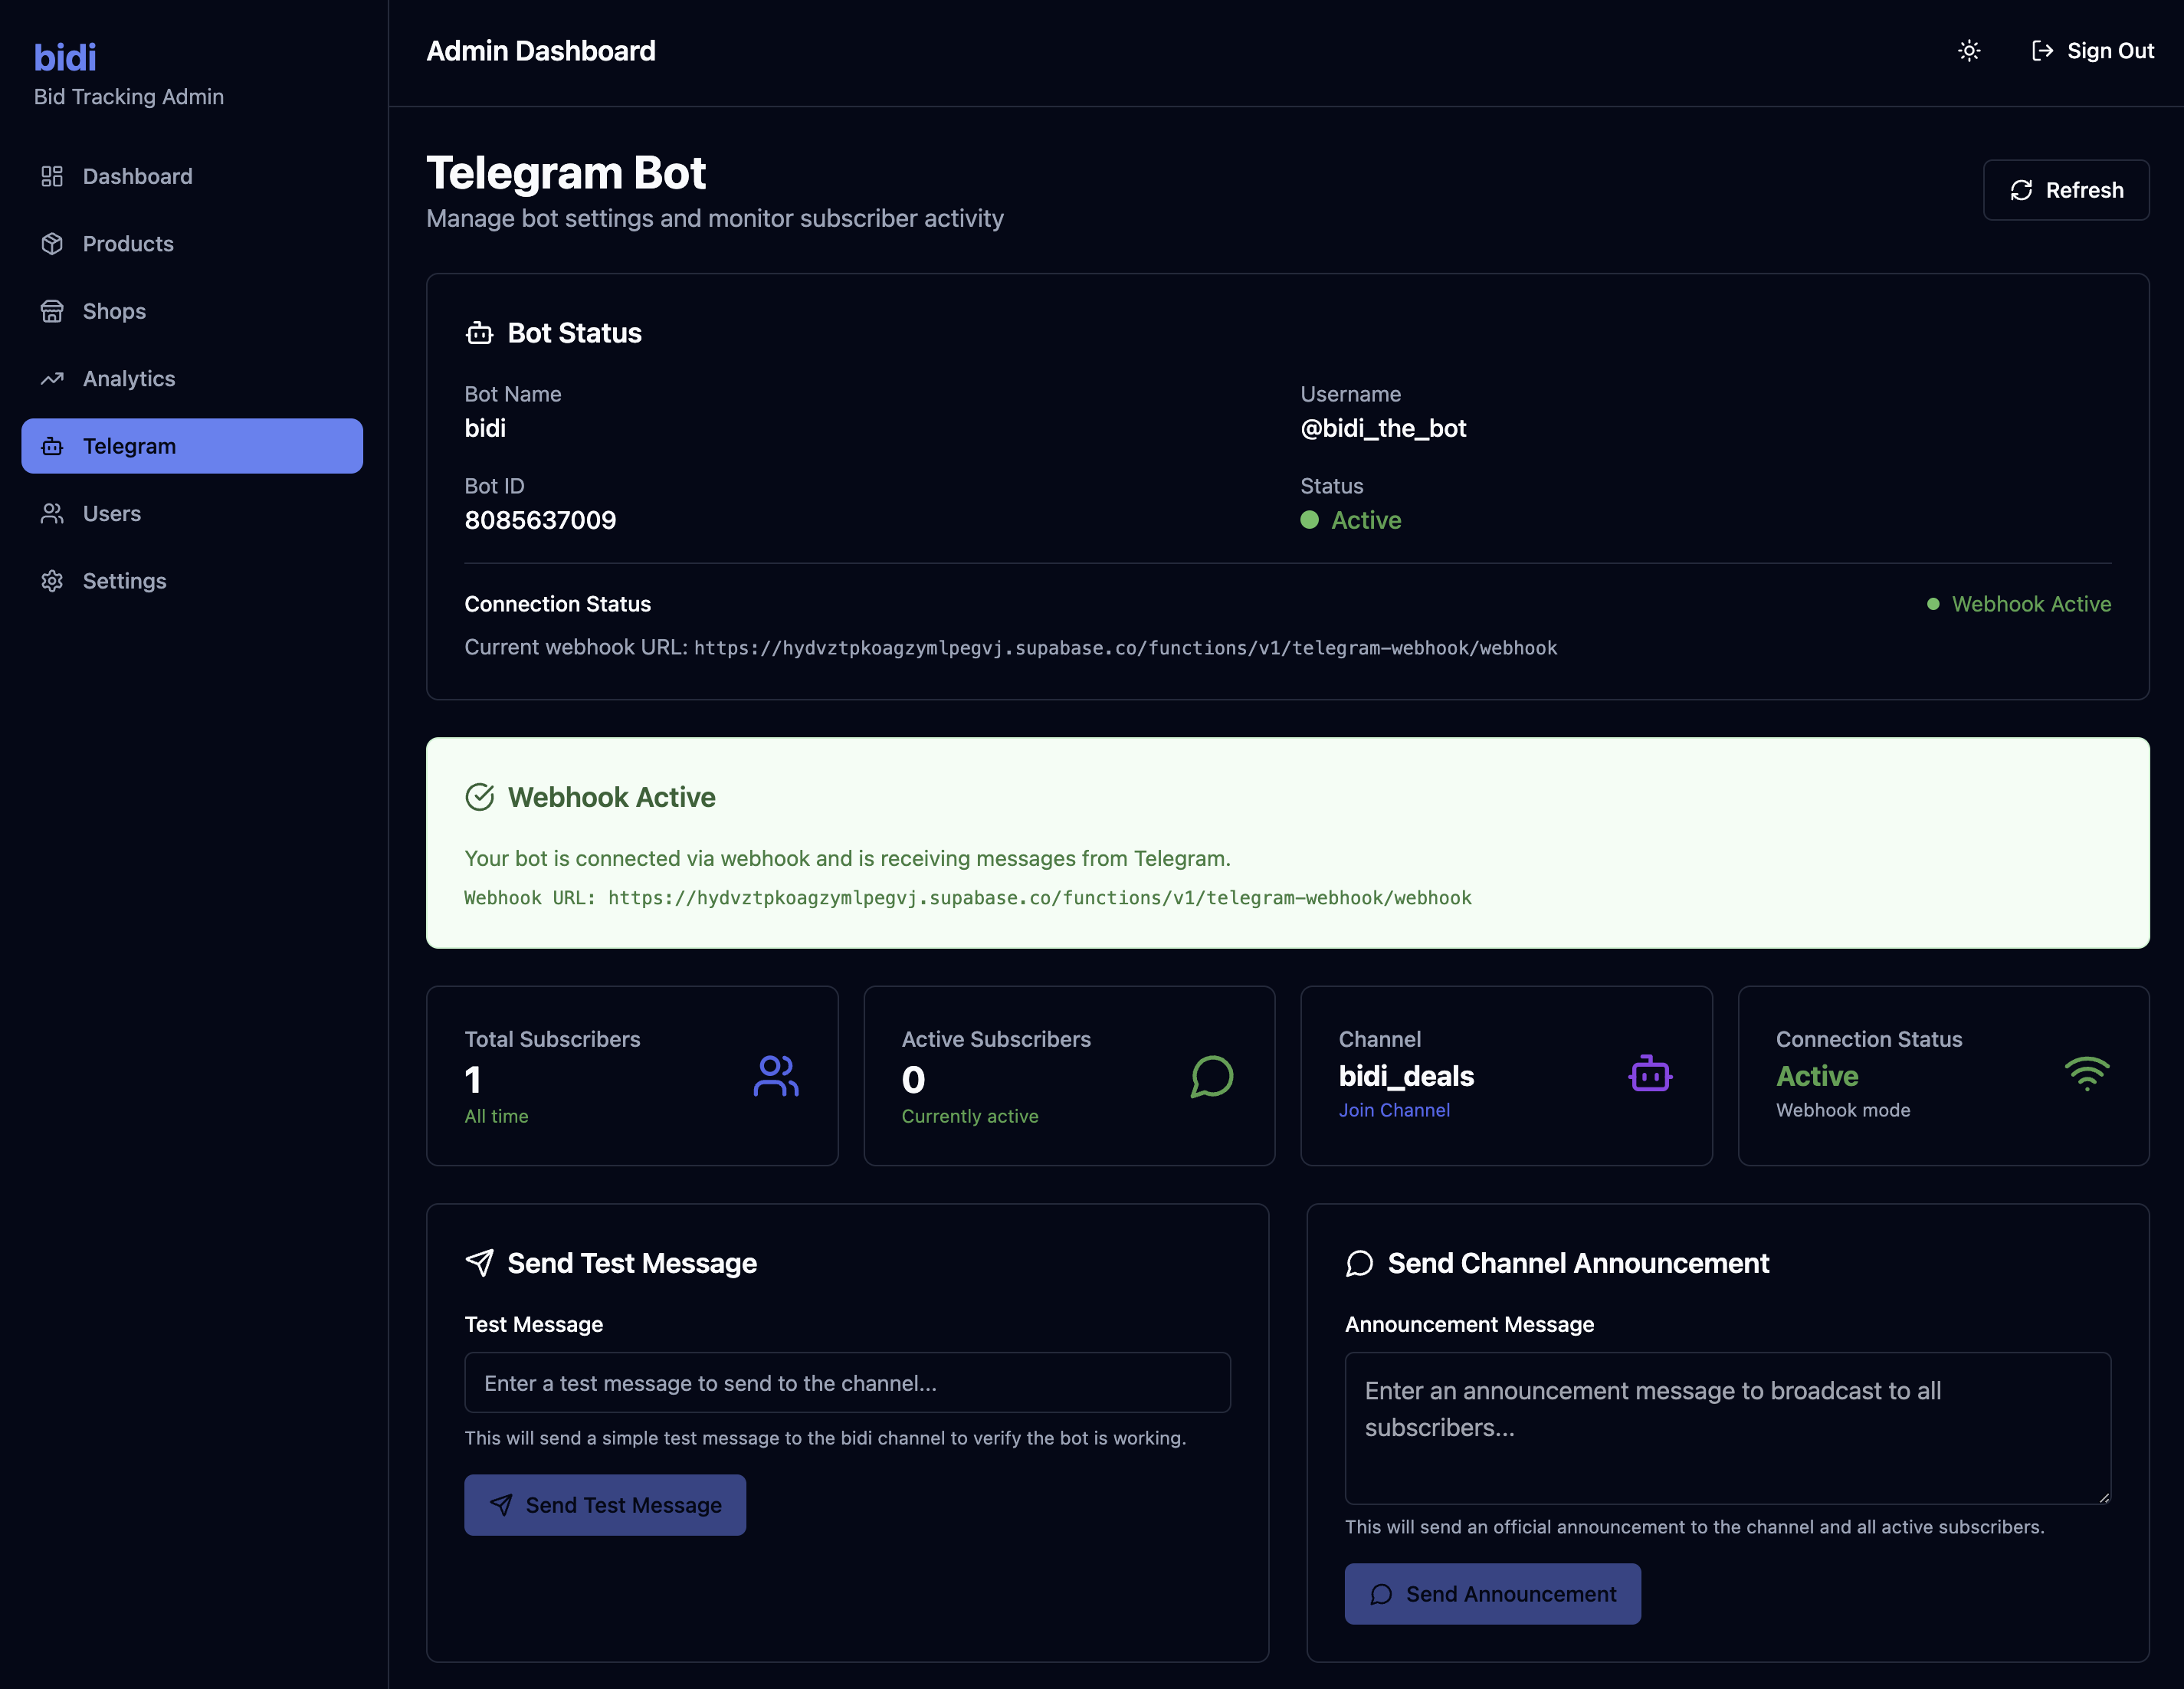2184x1689 pixels.
Task: Click the Bot Status robot icon
Action: point(479,333)
